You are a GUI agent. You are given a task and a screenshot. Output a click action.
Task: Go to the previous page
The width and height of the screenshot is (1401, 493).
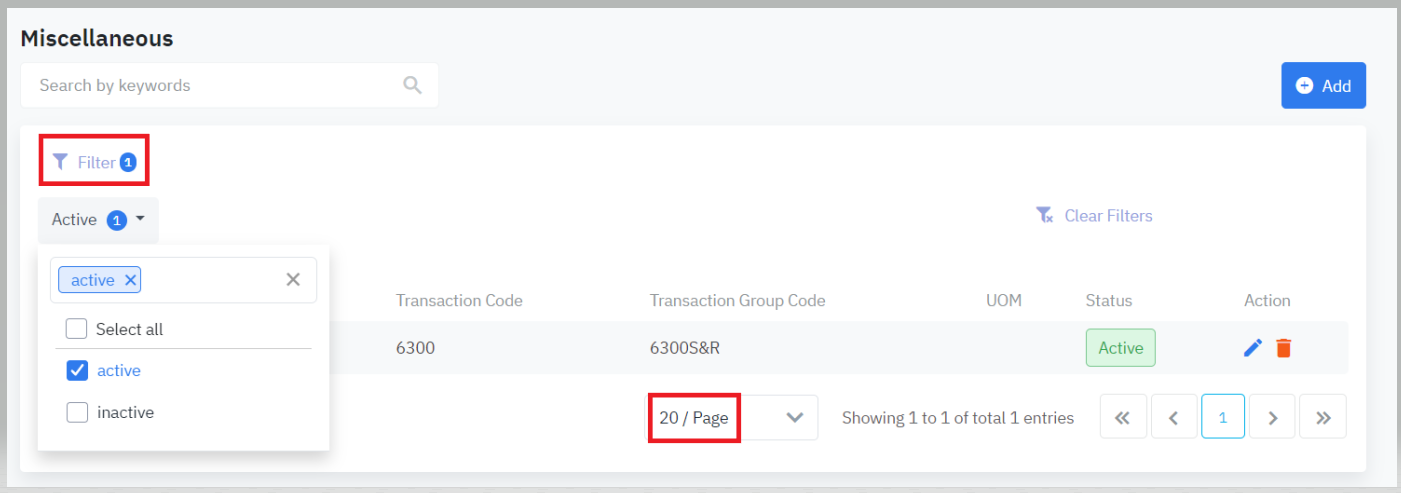click(1173, 417)
